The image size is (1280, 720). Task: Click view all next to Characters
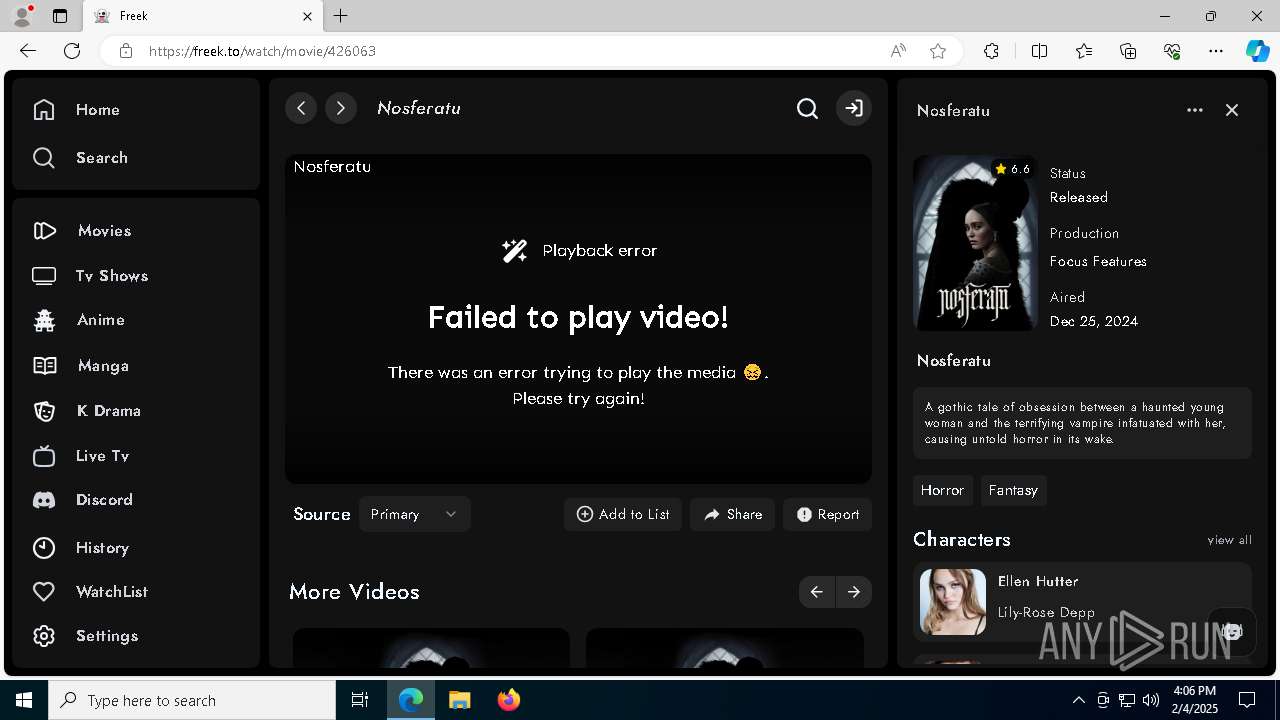pos(1229,540)
